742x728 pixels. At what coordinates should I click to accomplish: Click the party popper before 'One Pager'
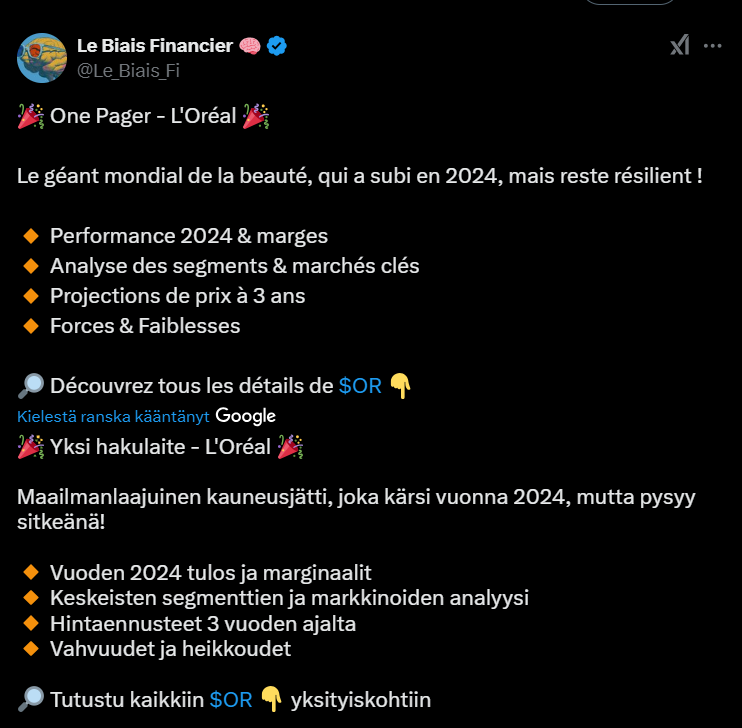29,117
